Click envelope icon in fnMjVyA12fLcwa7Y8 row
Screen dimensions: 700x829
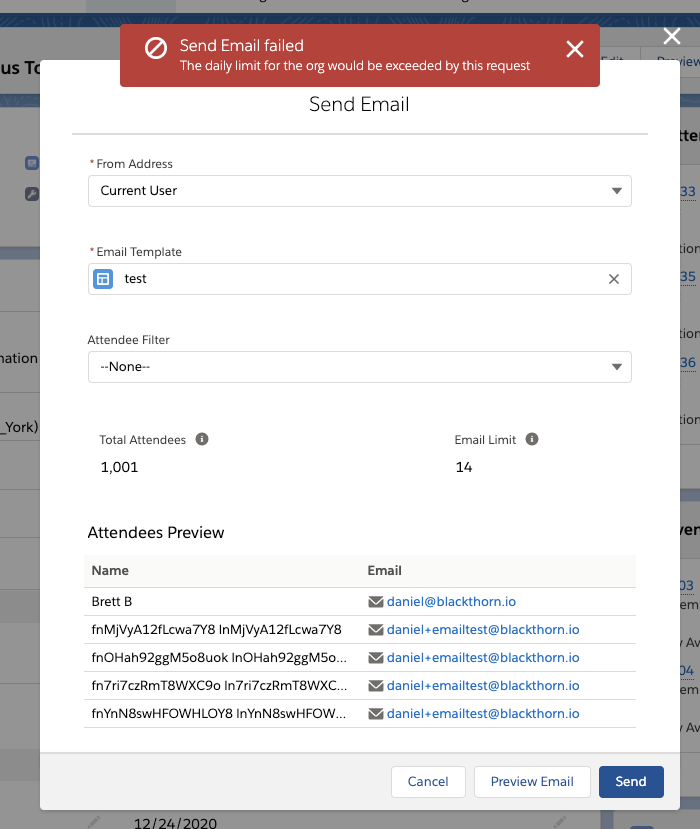coord(375,630)
